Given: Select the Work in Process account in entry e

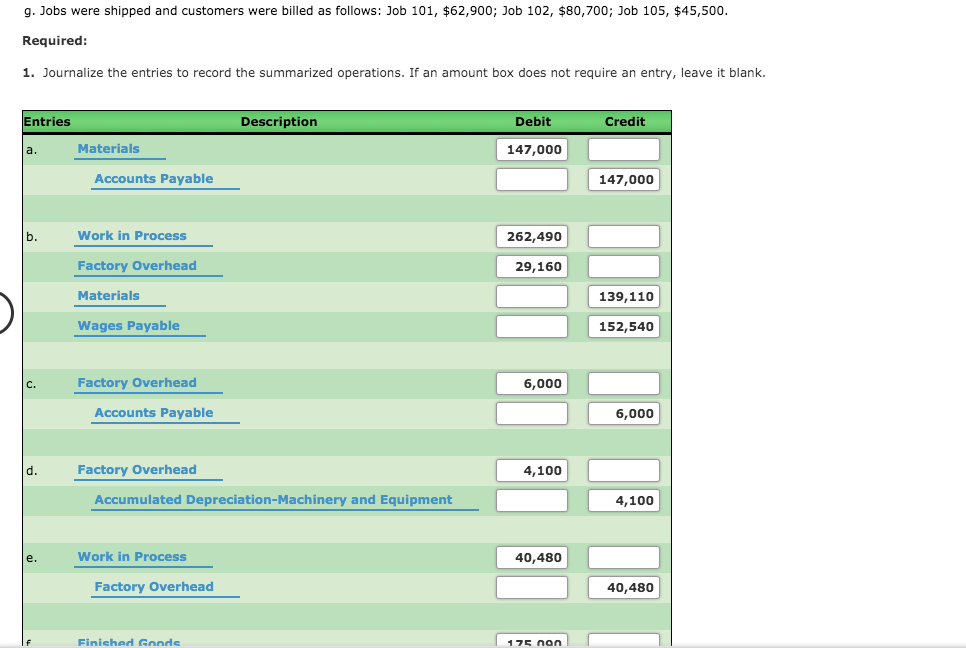Looking at the screenshot, I should (130, 556).
